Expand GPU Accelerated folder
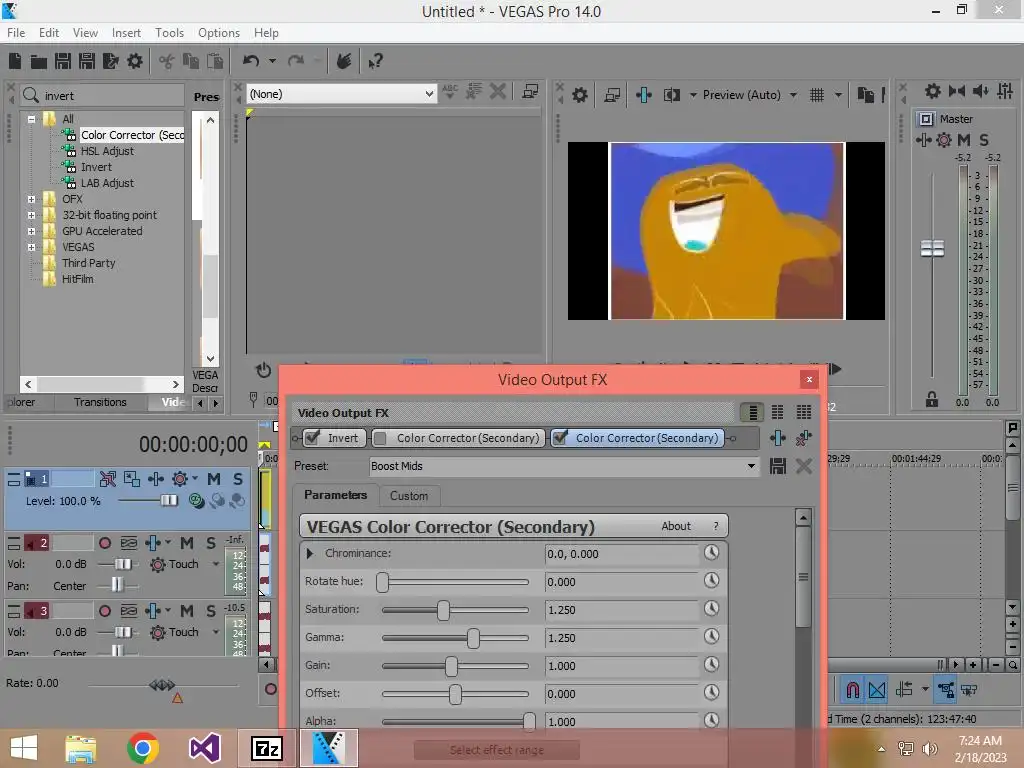Image resolution: width=1024 pixels, height=768 pixels. [31, 231]
